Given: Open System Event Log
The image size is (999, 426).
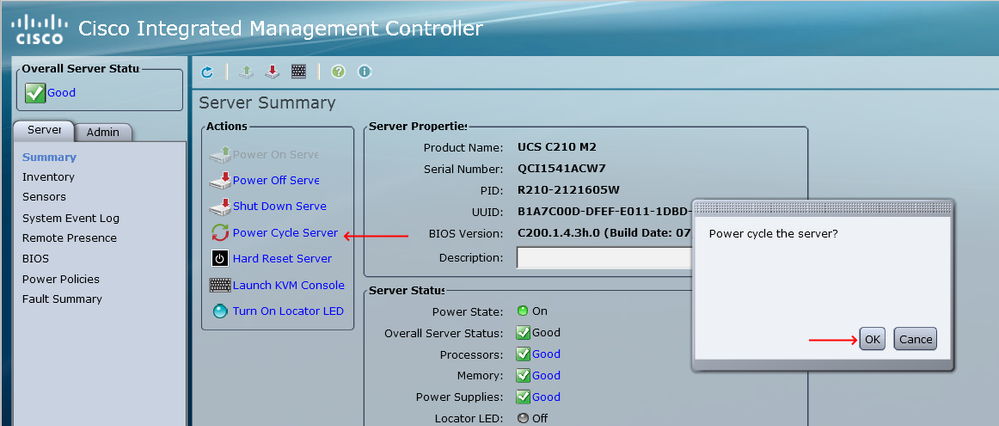Looking at the screenshot, I should (x=71, y=218).
